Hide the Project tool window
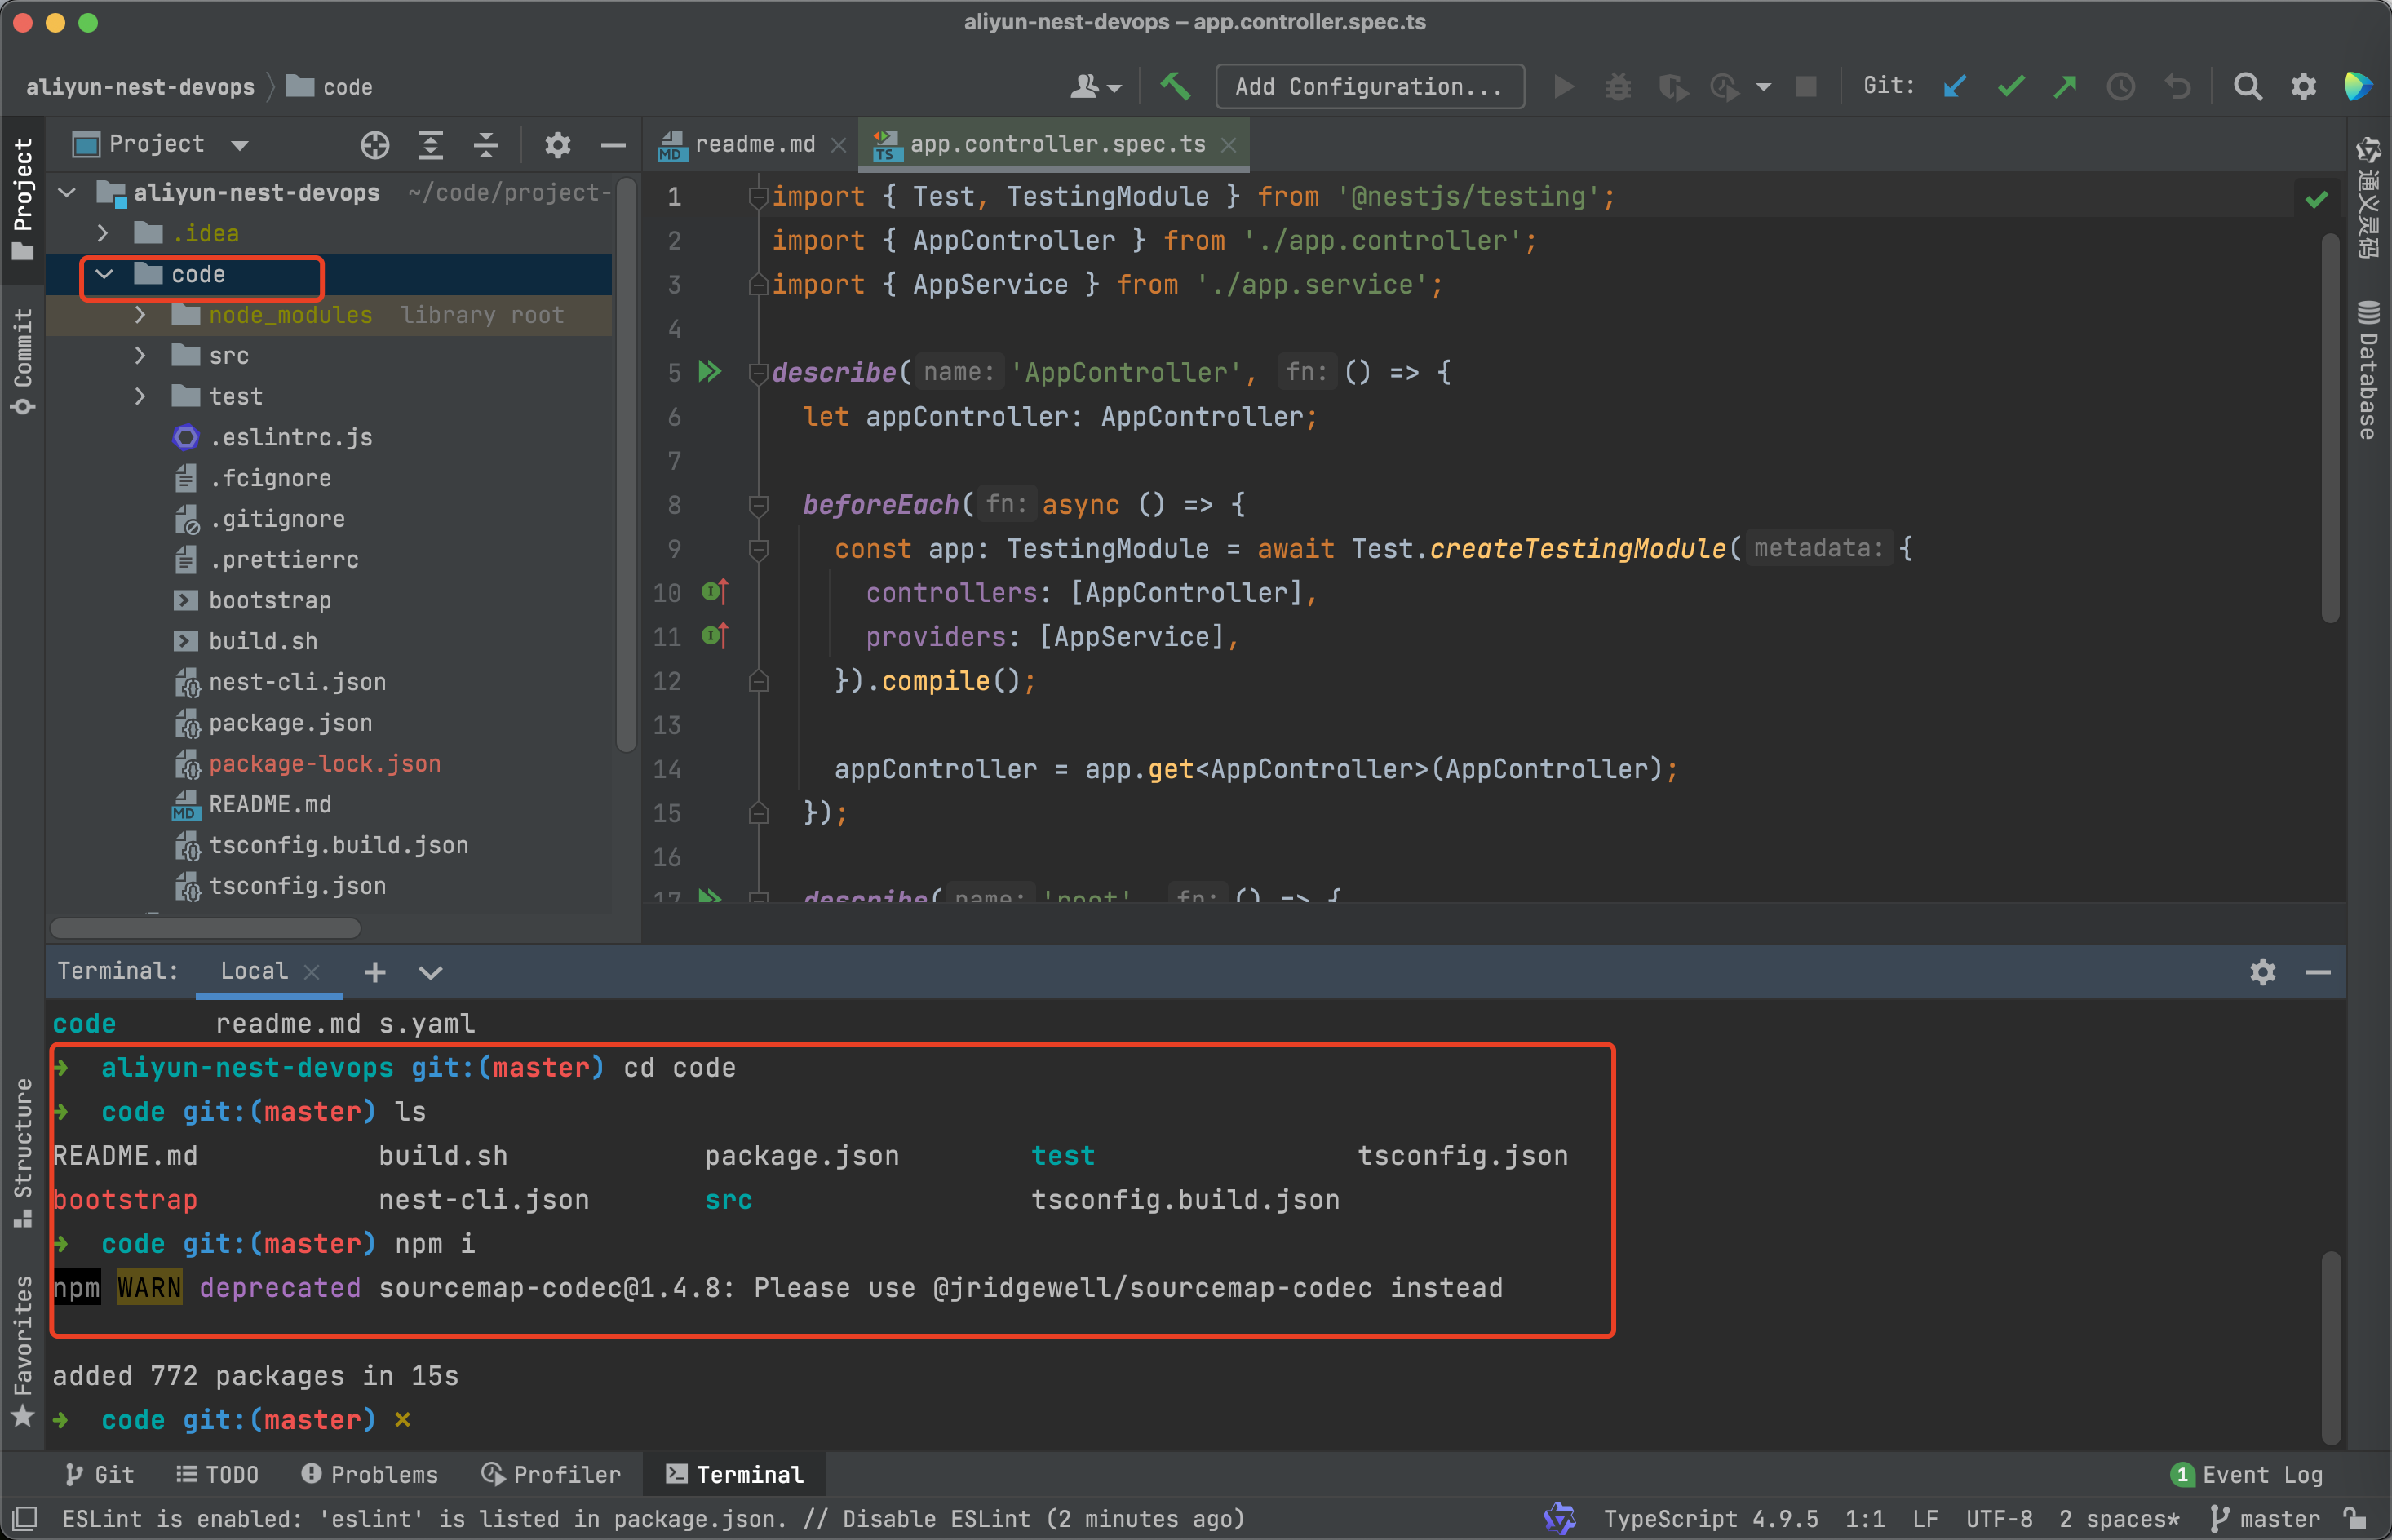This screenshot has height=1540, width=2392. [x=613, y=145]
